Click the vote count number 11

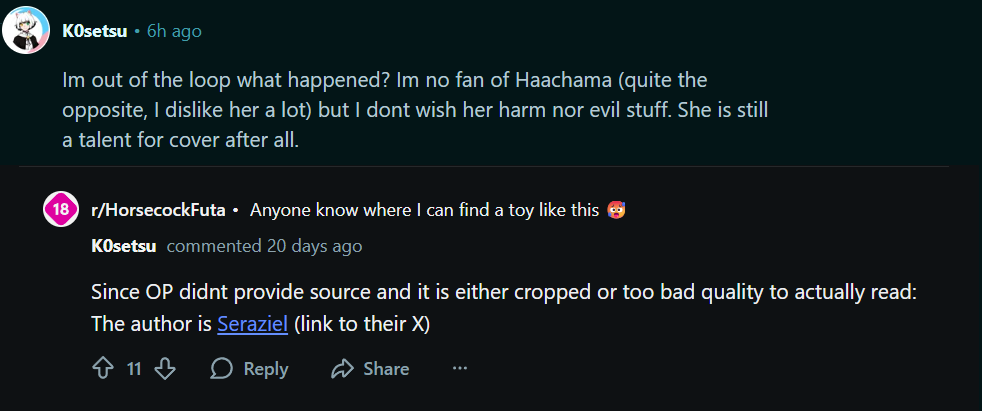coord(134,369)
